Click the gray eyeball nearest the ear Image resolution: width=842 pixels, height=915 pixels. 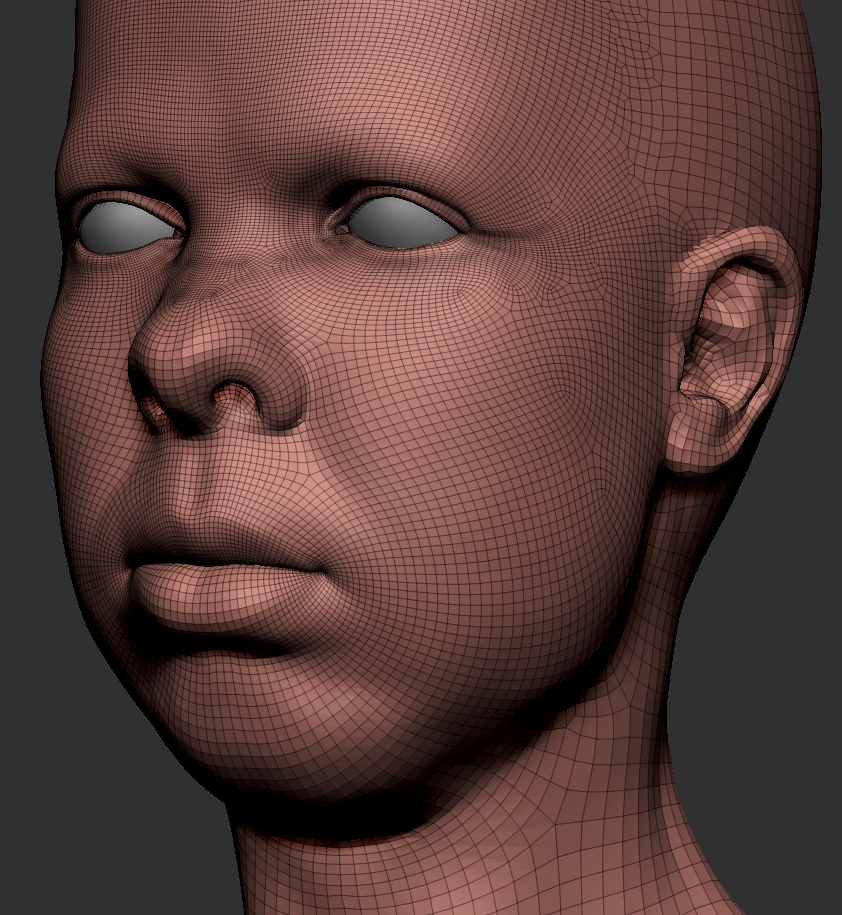click(x=402, y=221)
